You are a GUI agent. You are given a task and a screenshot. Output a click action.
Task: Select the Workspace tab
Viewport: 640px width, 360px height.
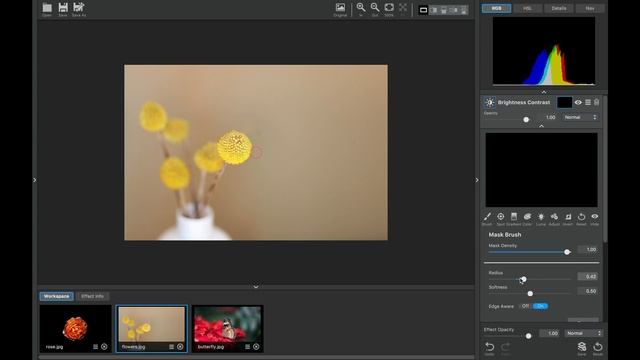pyautogui.click(x=56, y=296)
